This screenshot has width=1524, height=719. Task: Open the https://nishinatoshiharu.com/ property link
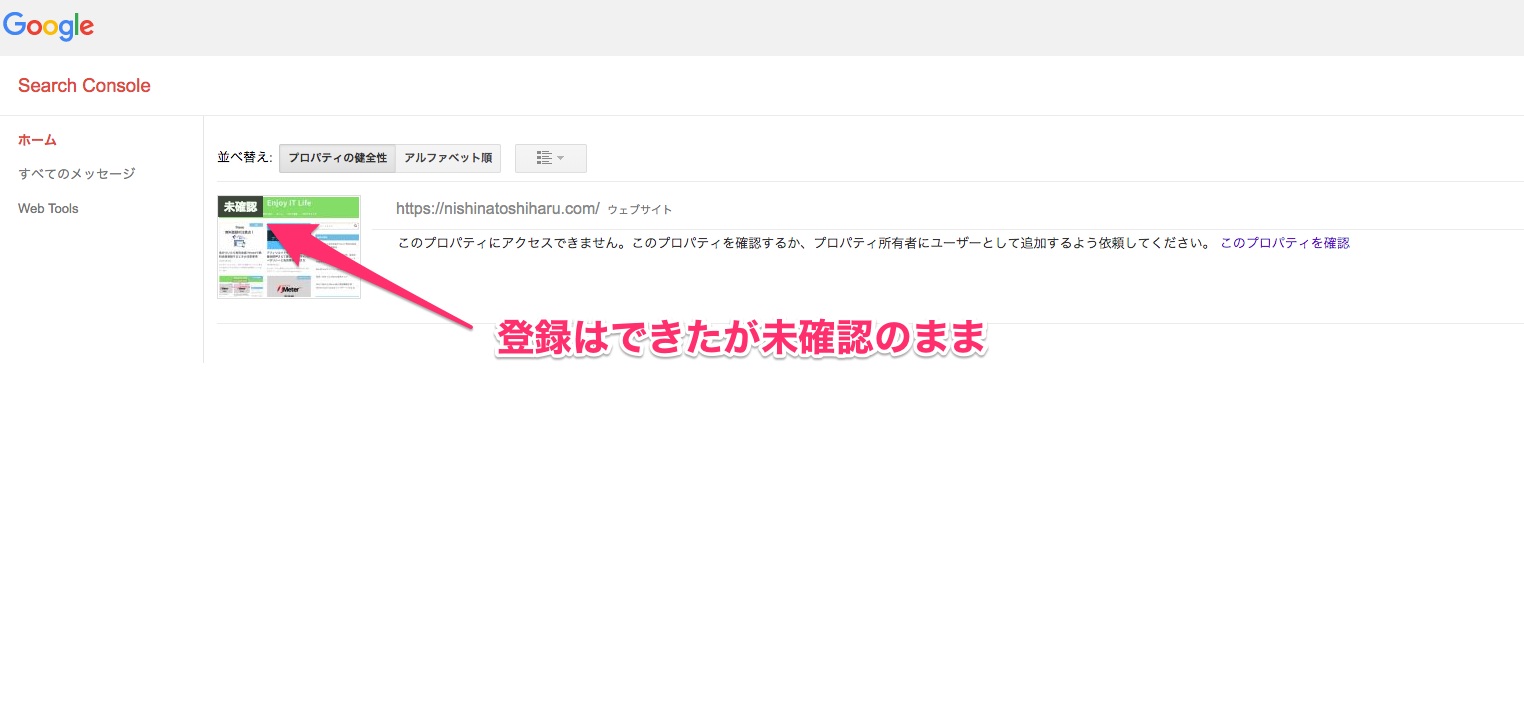coord(497,208)
